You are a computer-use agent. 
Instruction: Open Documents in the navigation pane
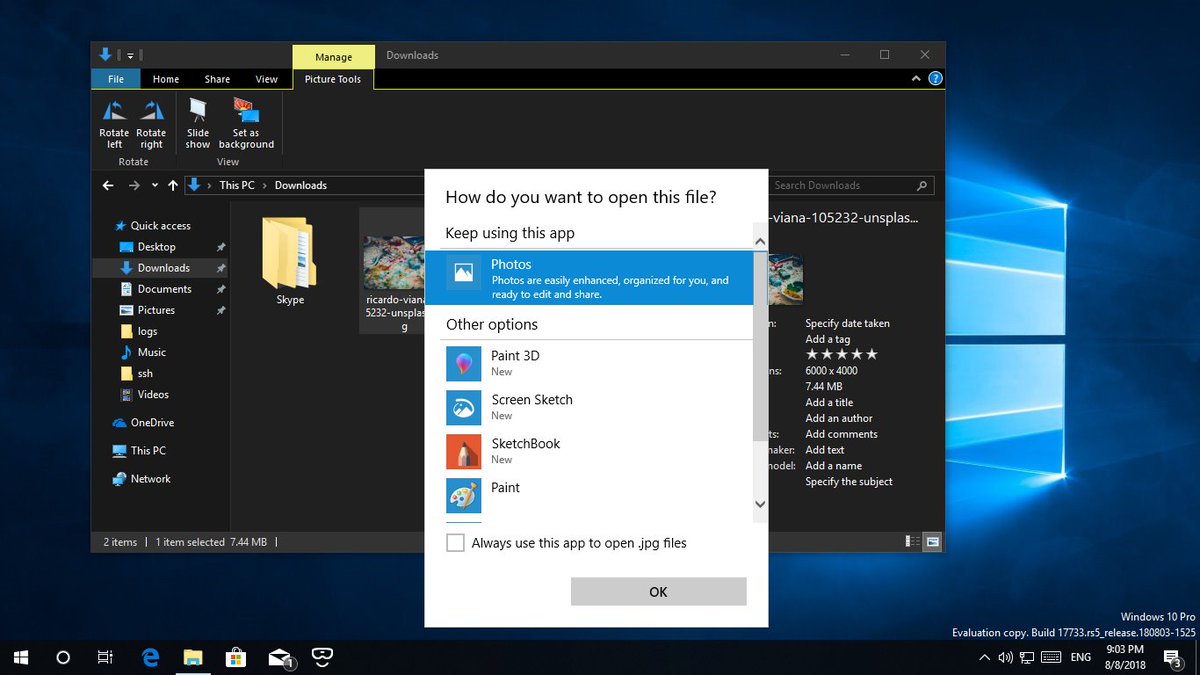tap(164, 289)
